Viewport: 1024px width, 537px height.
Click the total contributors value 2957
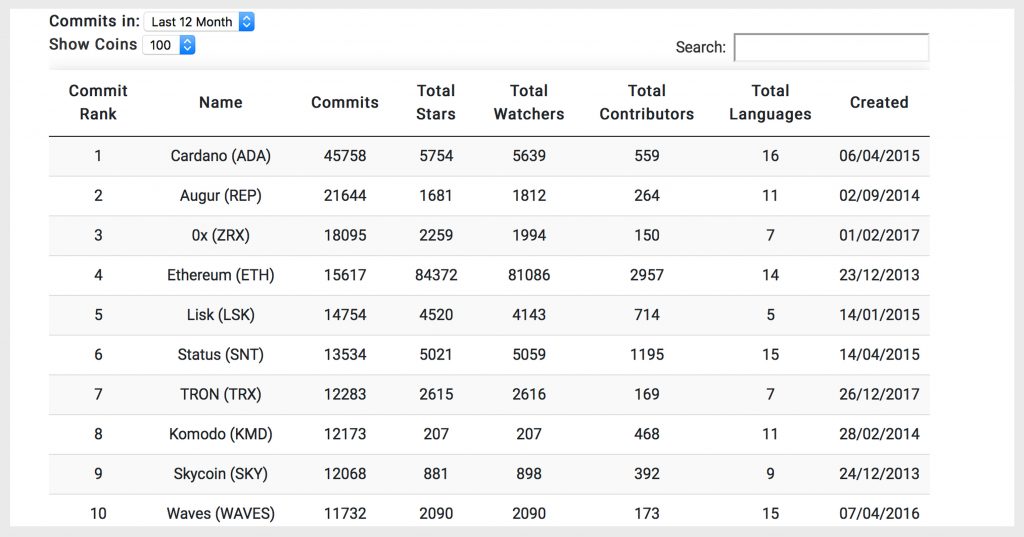point(647,275)
